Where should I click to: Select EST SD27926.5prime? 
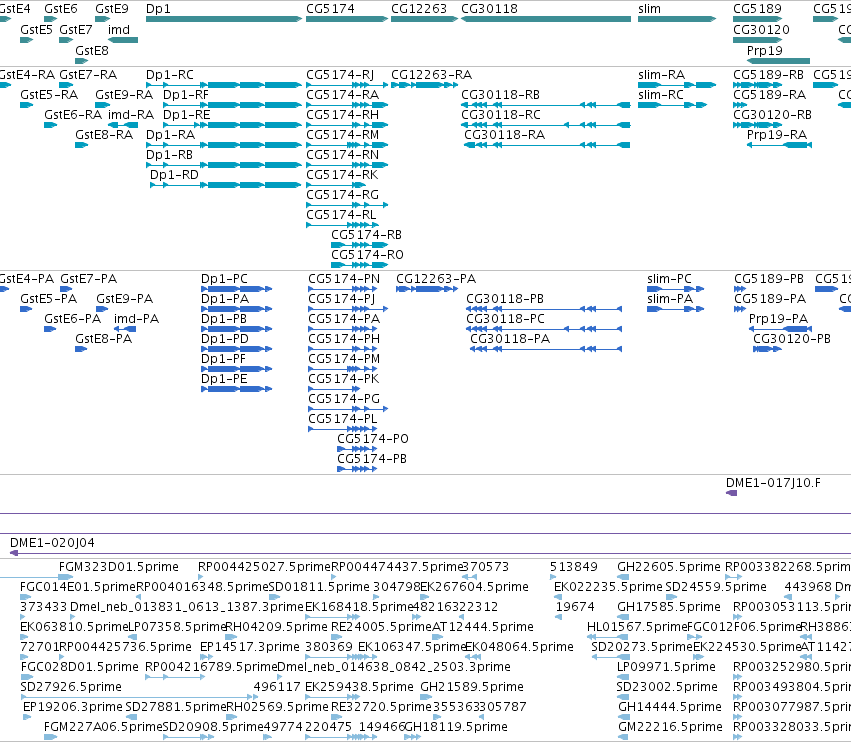(x=71, y=686)
